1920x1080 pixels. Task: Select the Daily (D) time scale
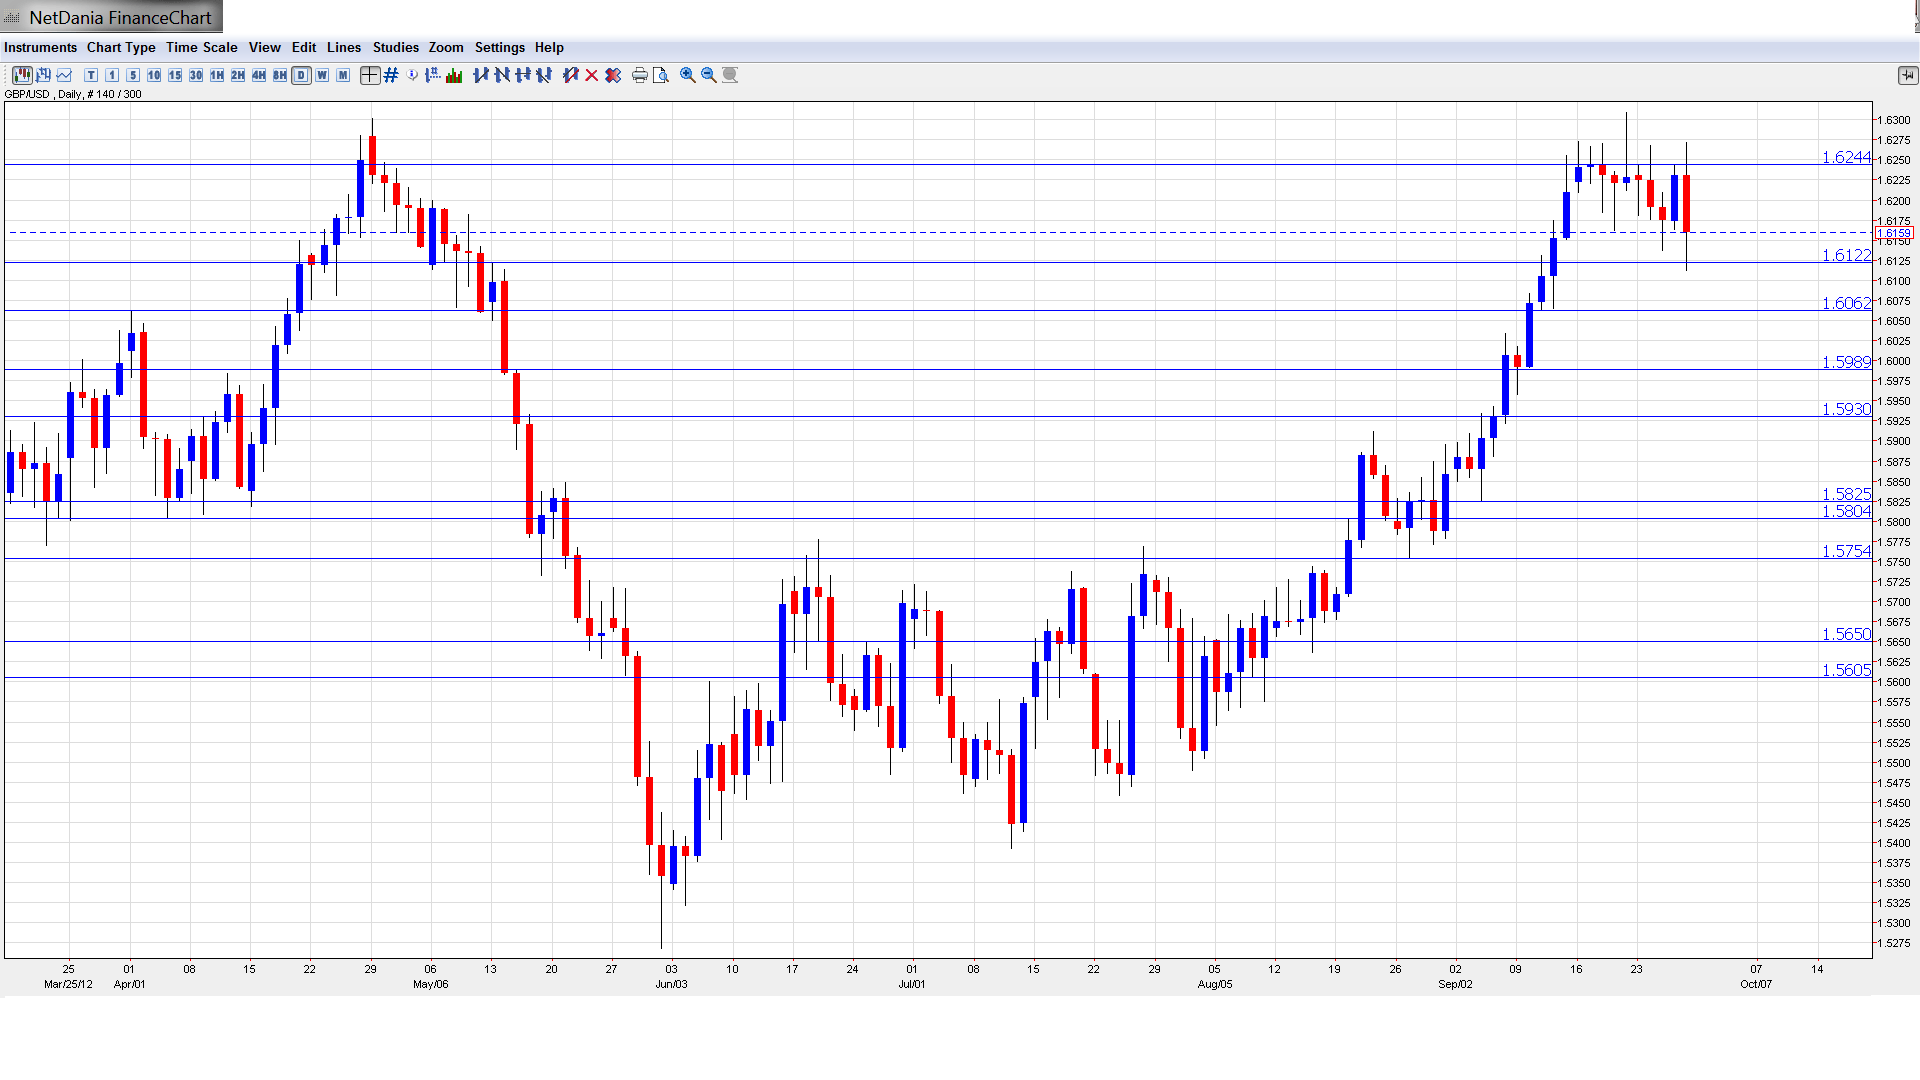(301, 75)
